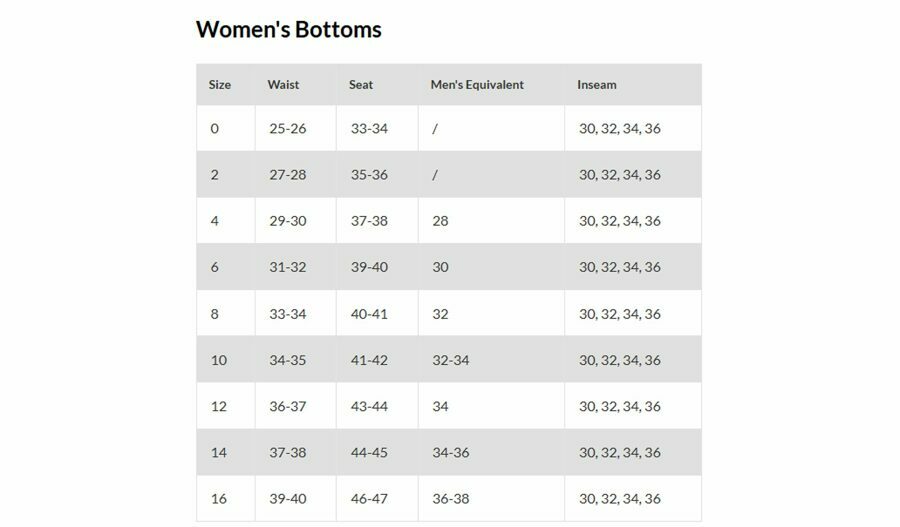Click waist measurement 27-28
Viewport: 900px width, 527px height.
287,175
